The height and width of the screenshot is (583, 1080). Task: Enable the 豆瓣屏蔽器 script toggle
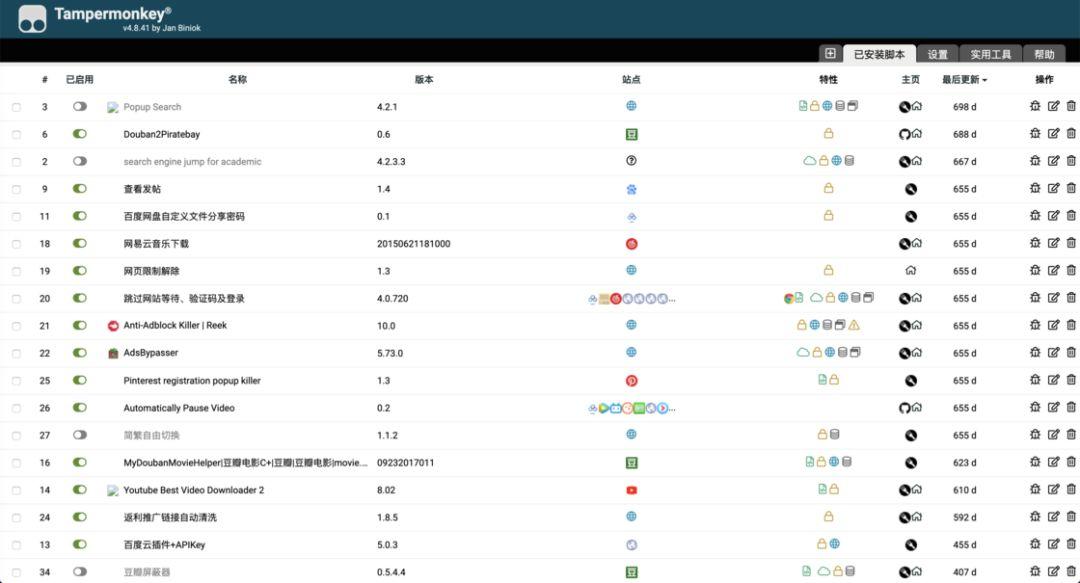click(x=80, y=572)
